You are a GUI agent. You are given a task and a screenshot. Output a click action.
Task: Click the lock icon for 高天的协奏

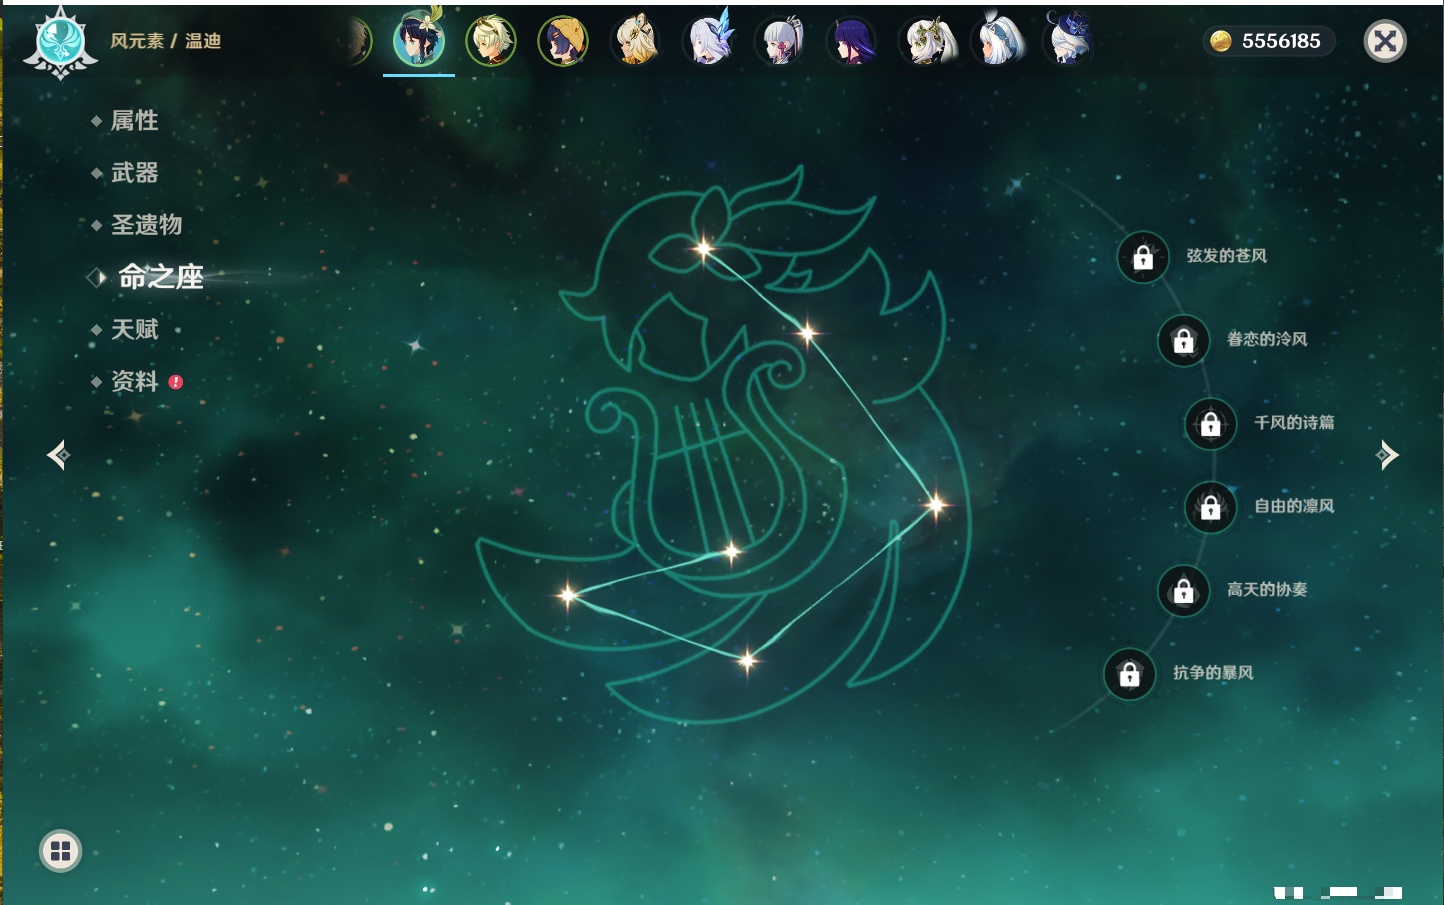click(1184, 590)
